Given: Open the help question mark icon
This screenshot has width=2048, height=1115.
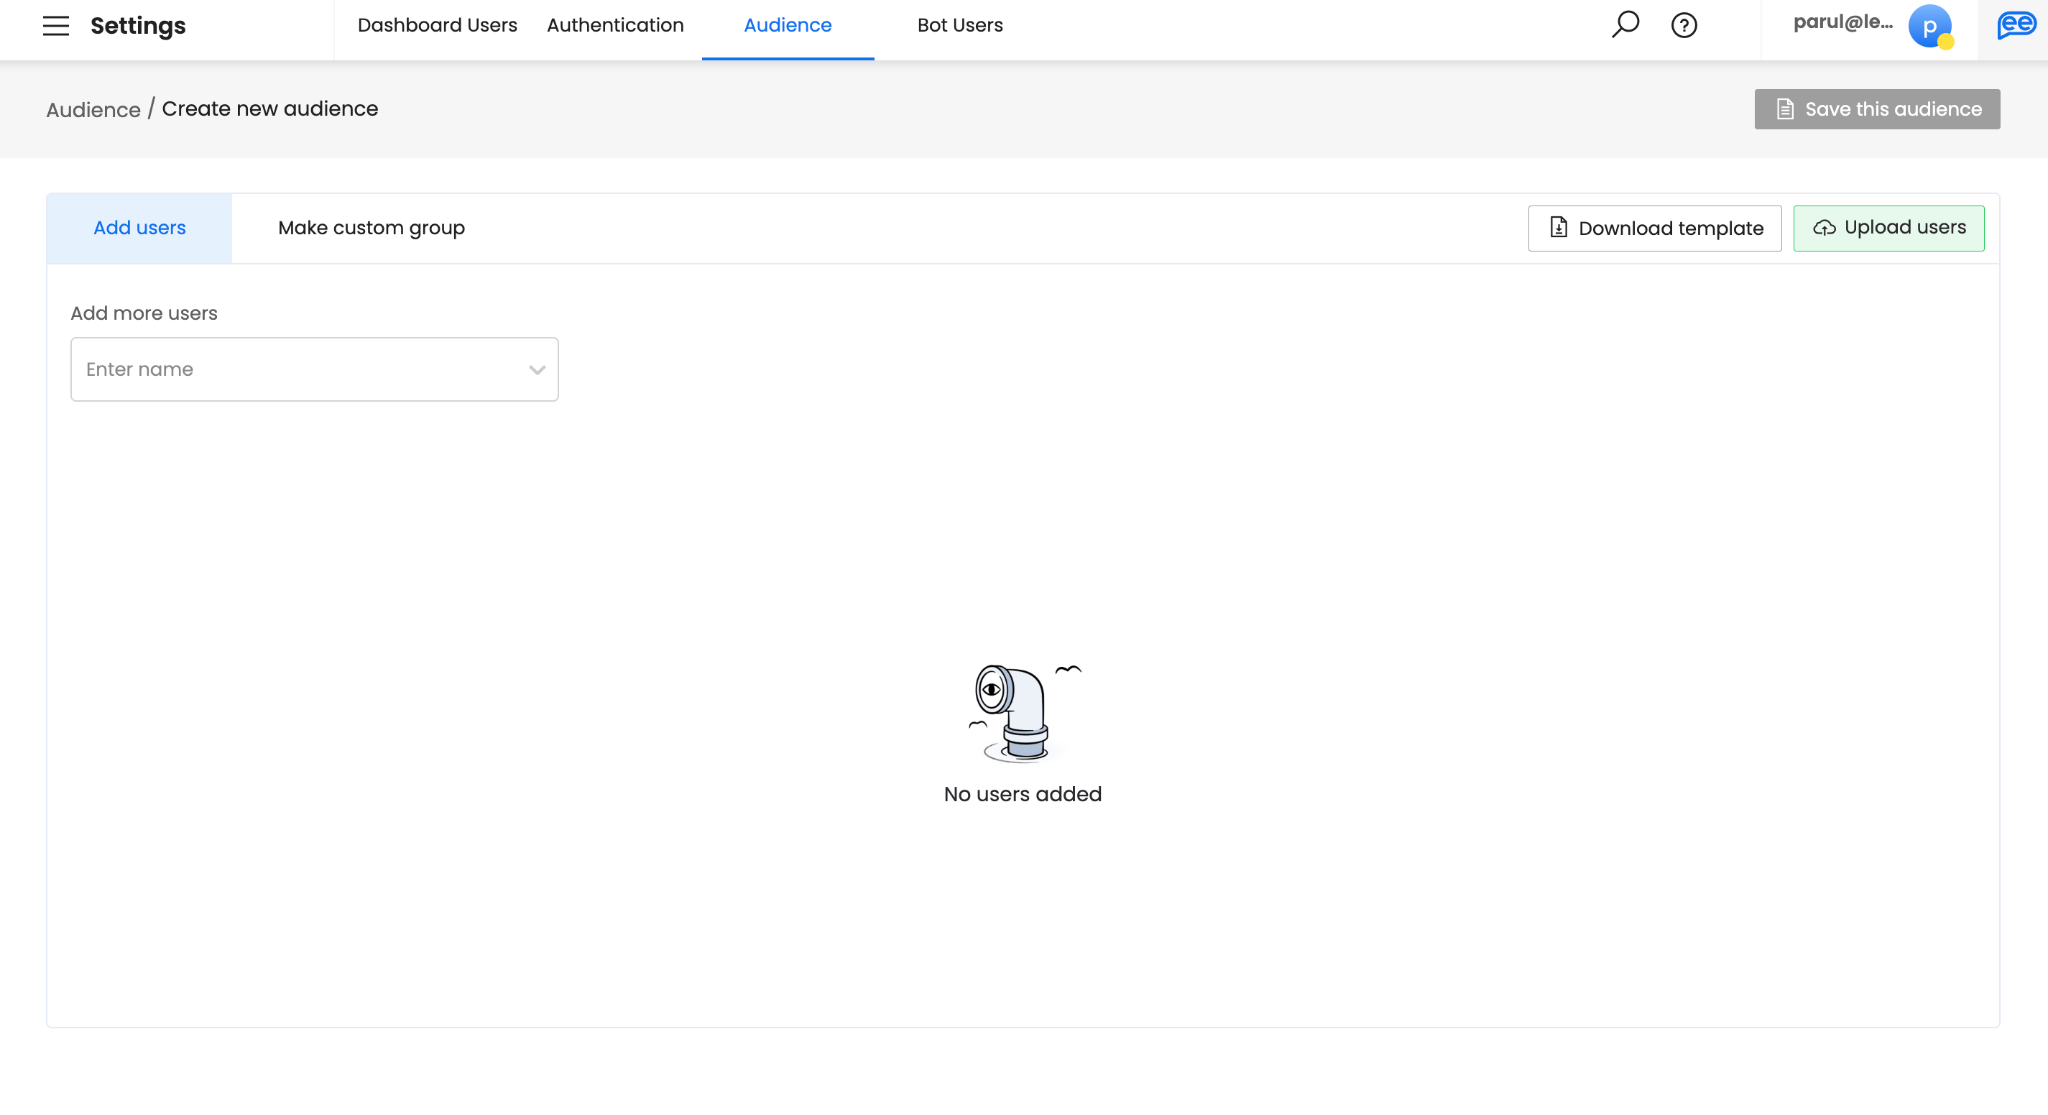Looking at the screenshot, I should click(x=1684, y=25).
